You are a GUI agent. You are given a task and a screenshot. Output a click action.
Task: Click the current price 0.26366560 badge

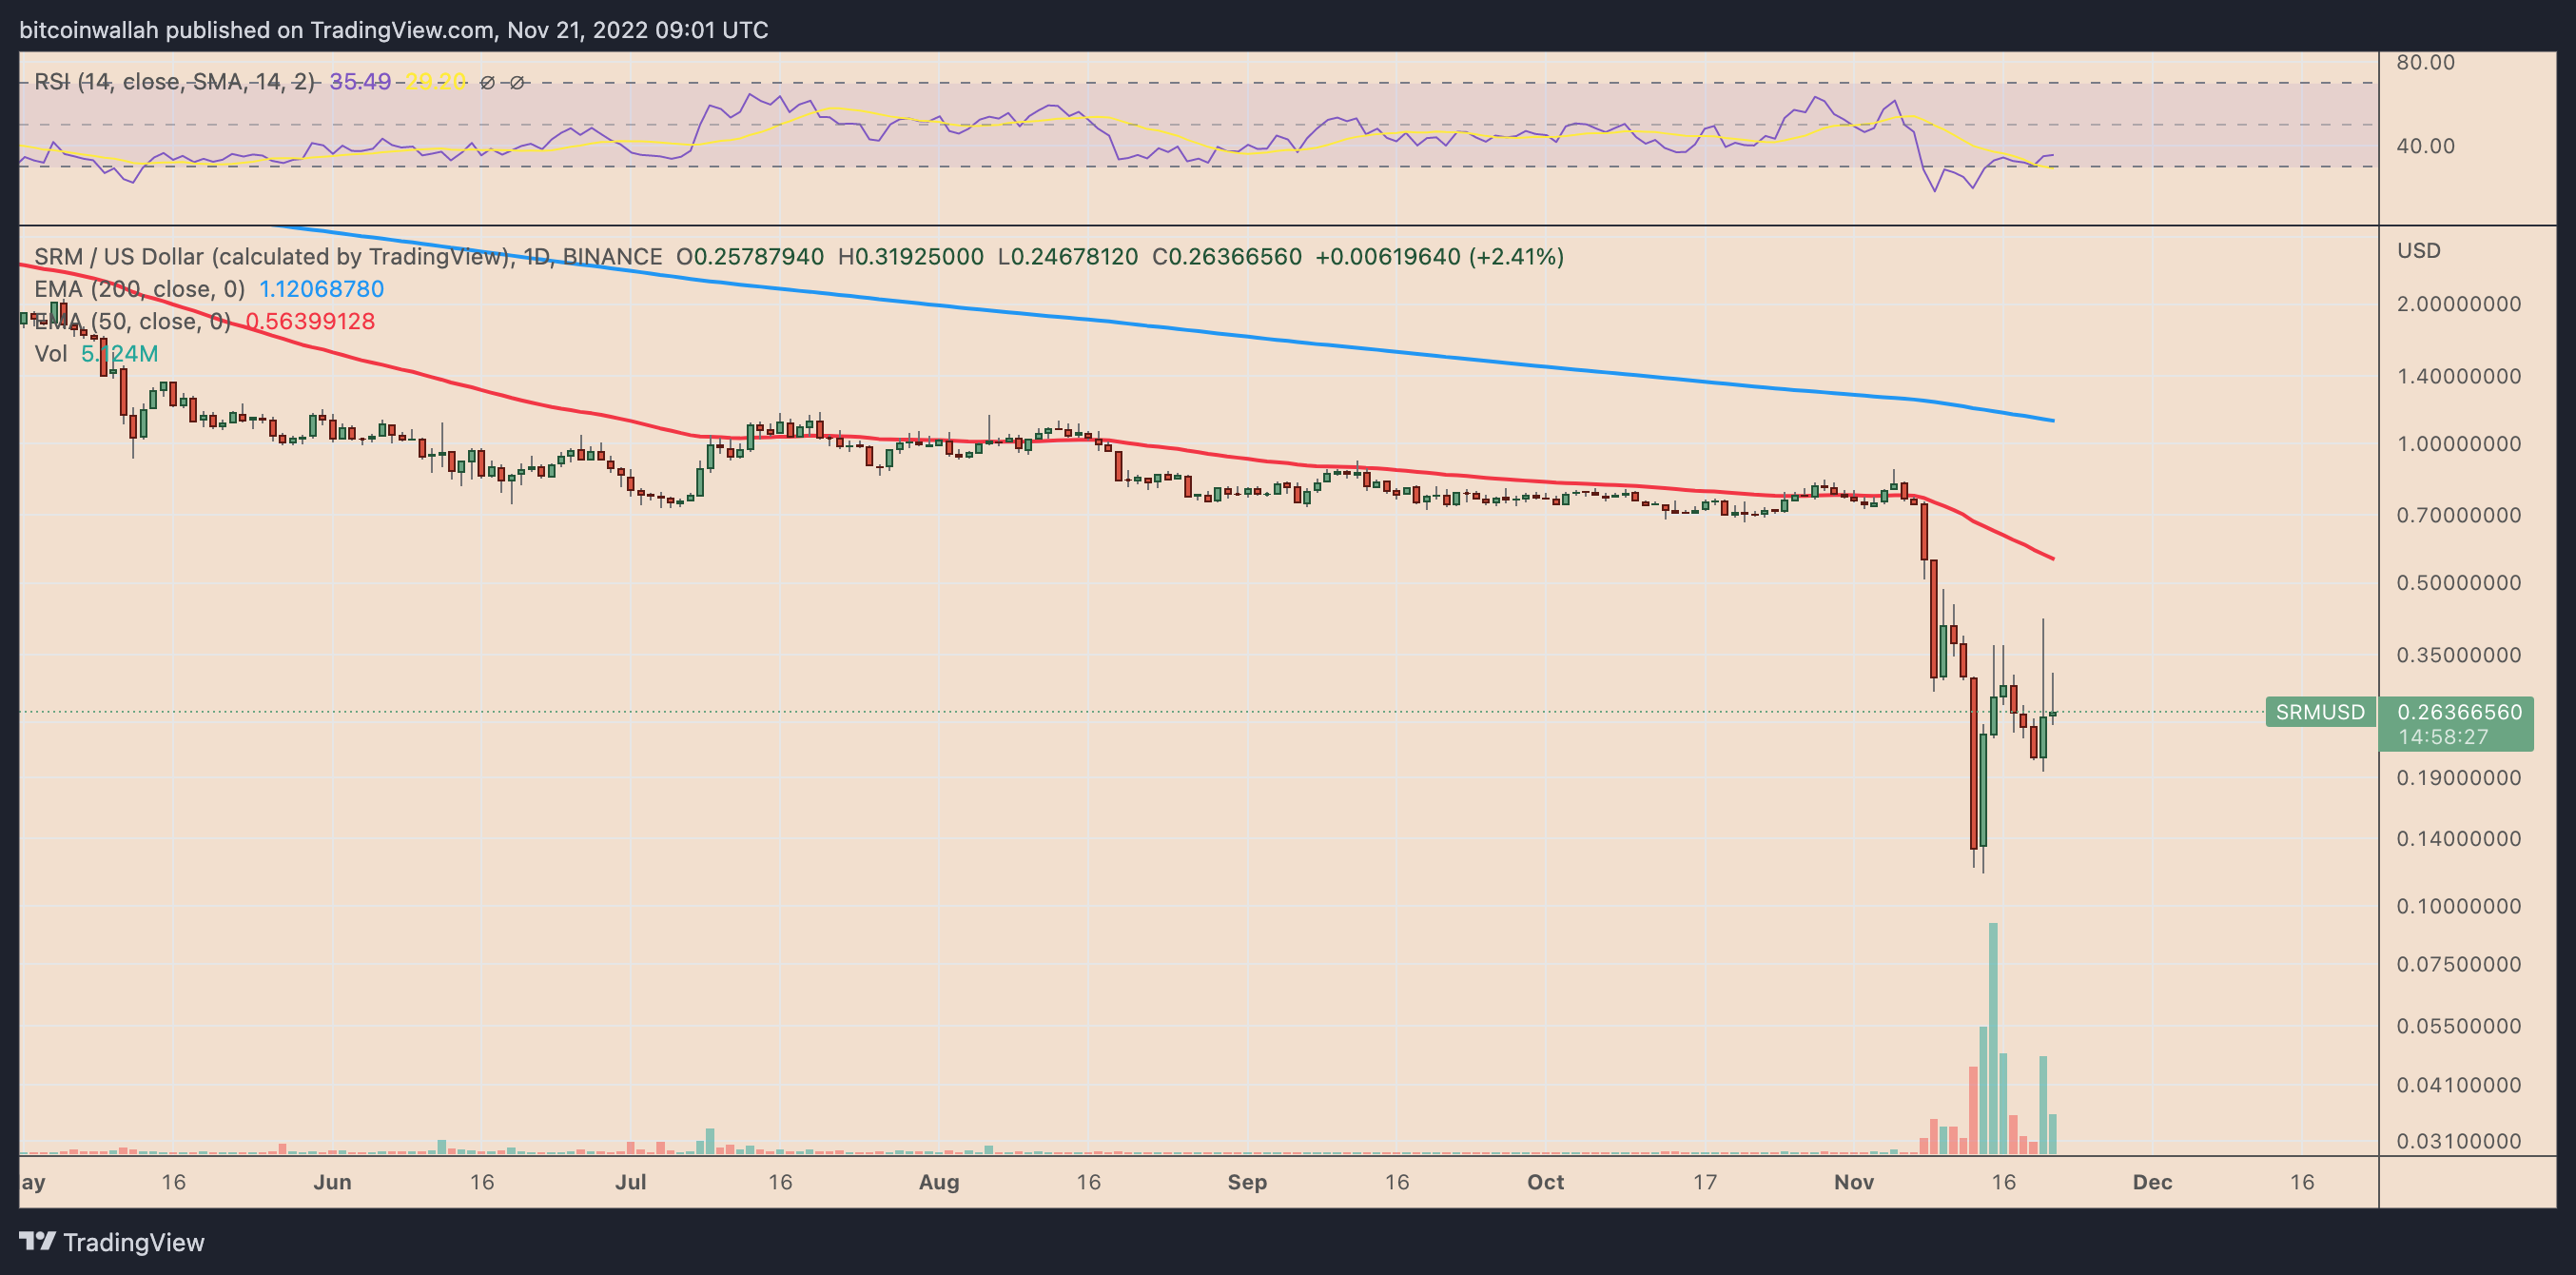2459,712
